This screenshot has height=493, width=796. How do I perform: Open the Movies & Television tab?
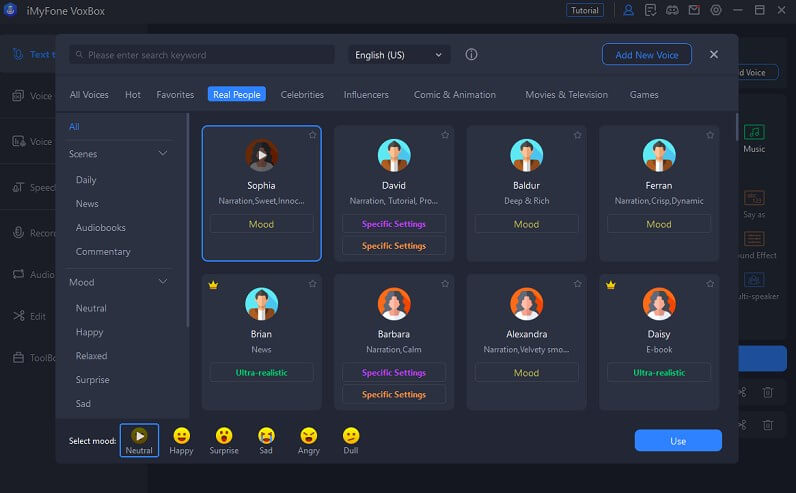point(567,94)
